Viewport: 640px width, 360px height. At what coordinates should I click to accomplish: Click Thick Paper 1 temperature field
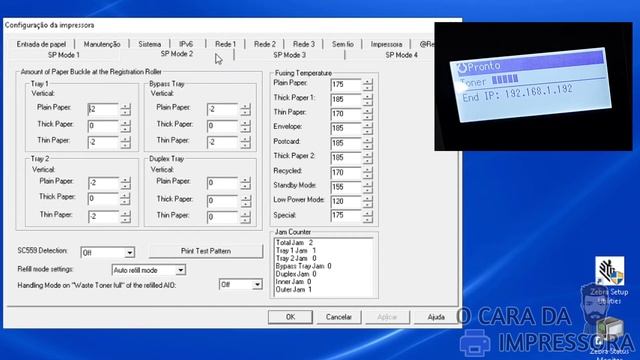346,99
